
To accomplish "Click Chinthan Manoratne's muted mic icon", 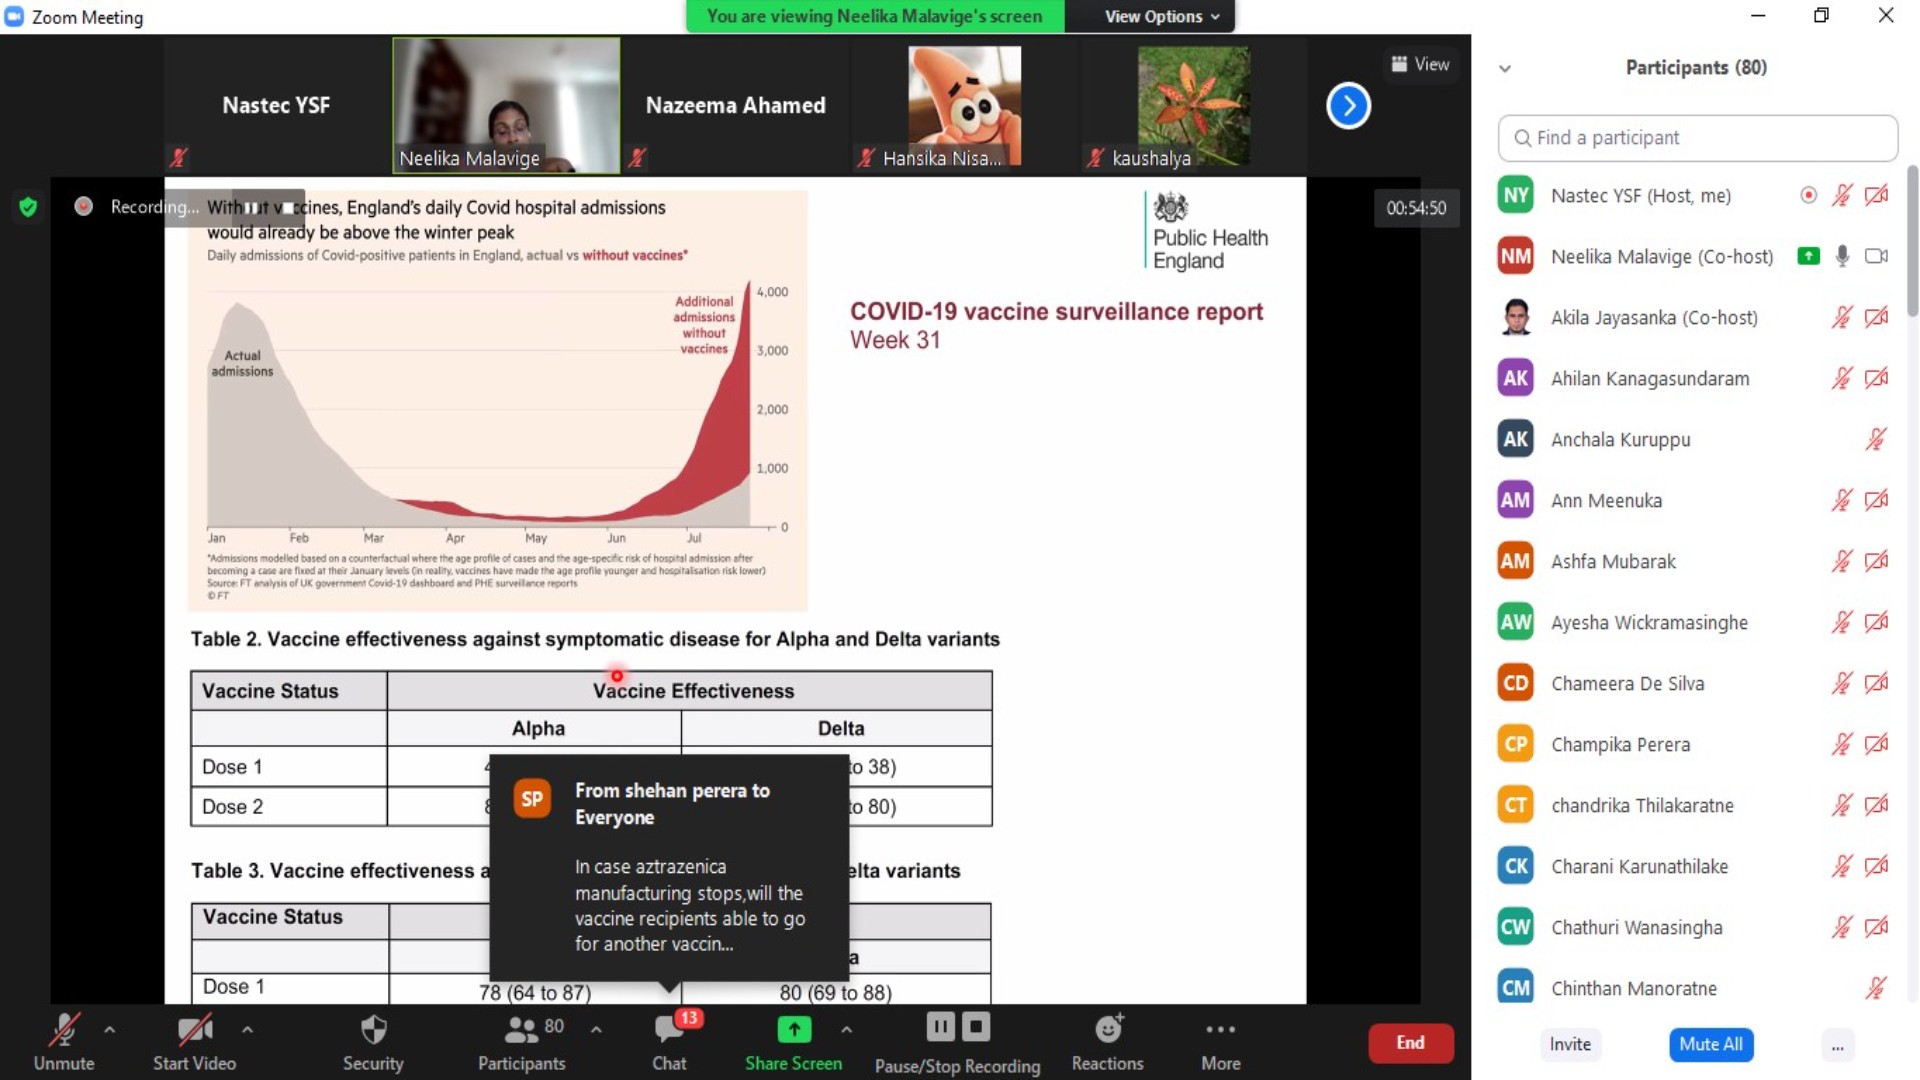I will point(1876,989).
